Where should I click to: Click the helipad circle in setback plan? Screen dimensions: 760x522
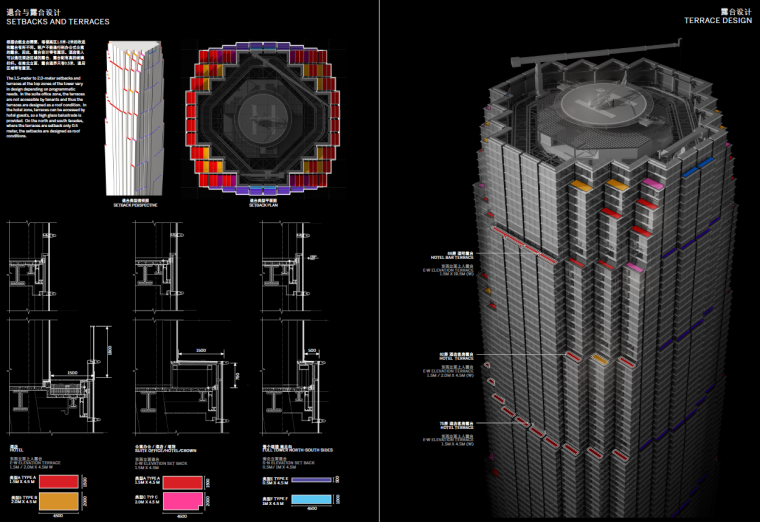click(x=256, y=116)
